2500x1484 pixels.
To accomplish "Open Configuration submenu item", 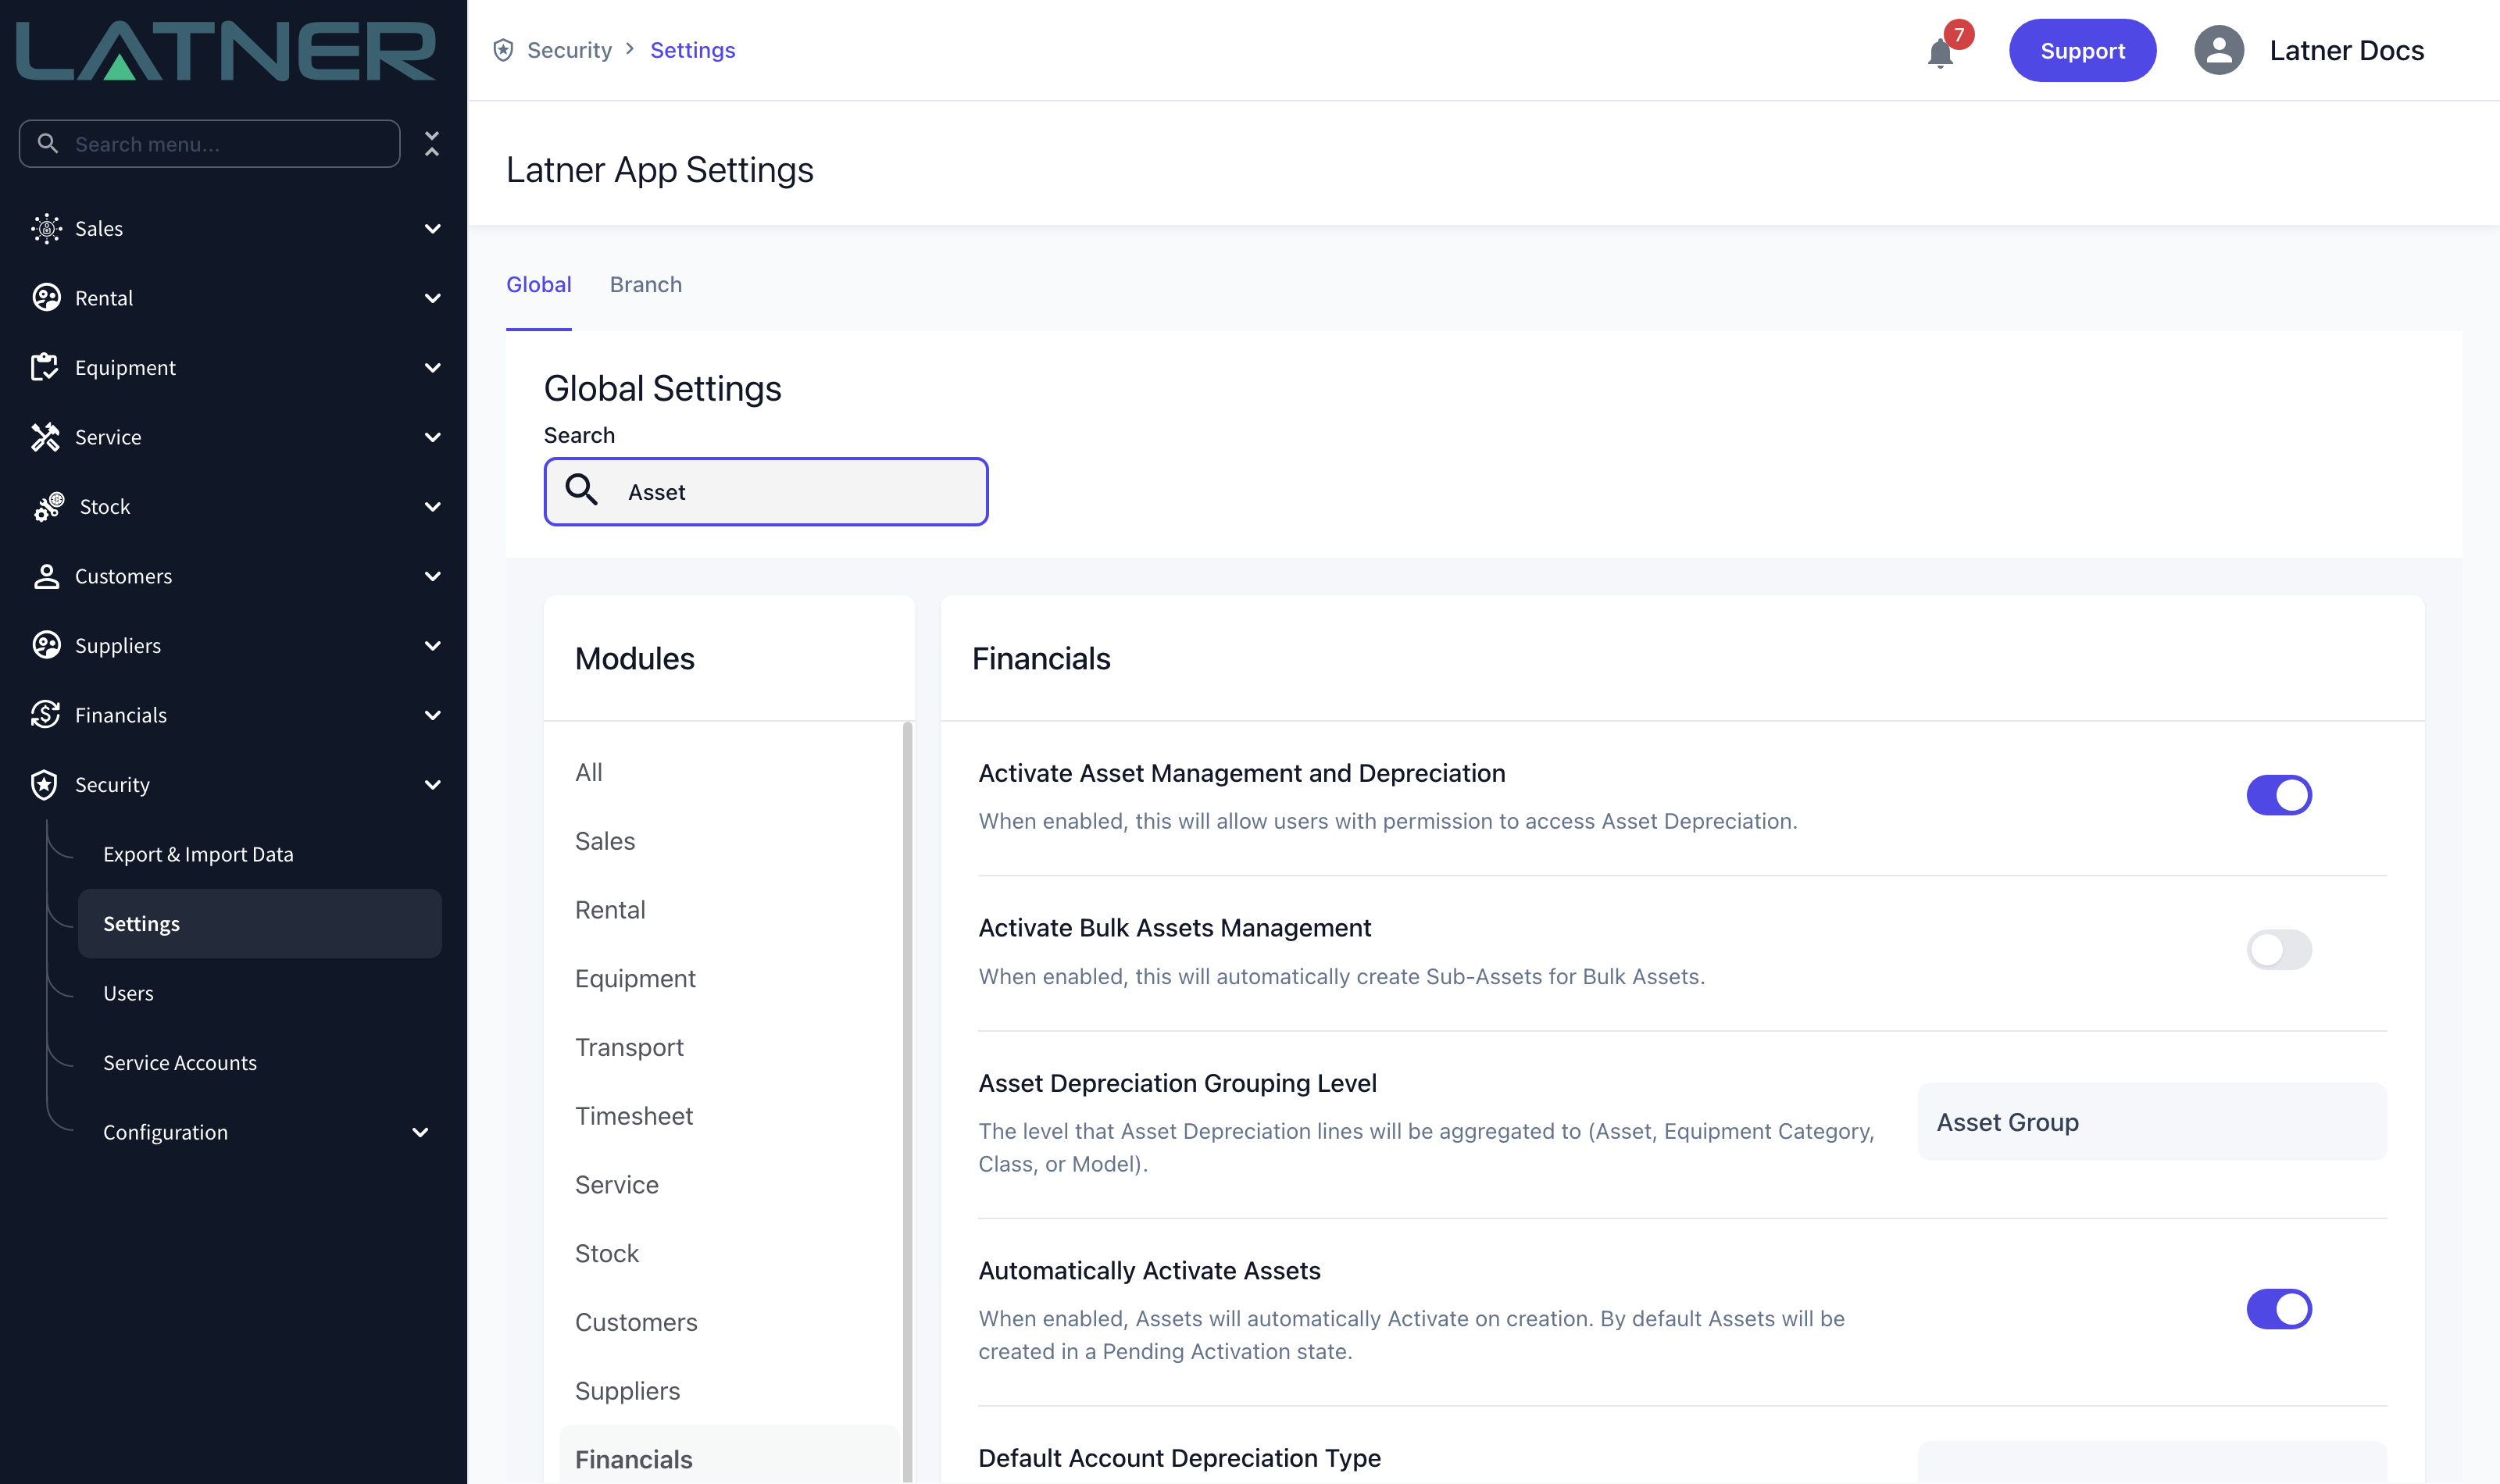I will point(259,1132).
